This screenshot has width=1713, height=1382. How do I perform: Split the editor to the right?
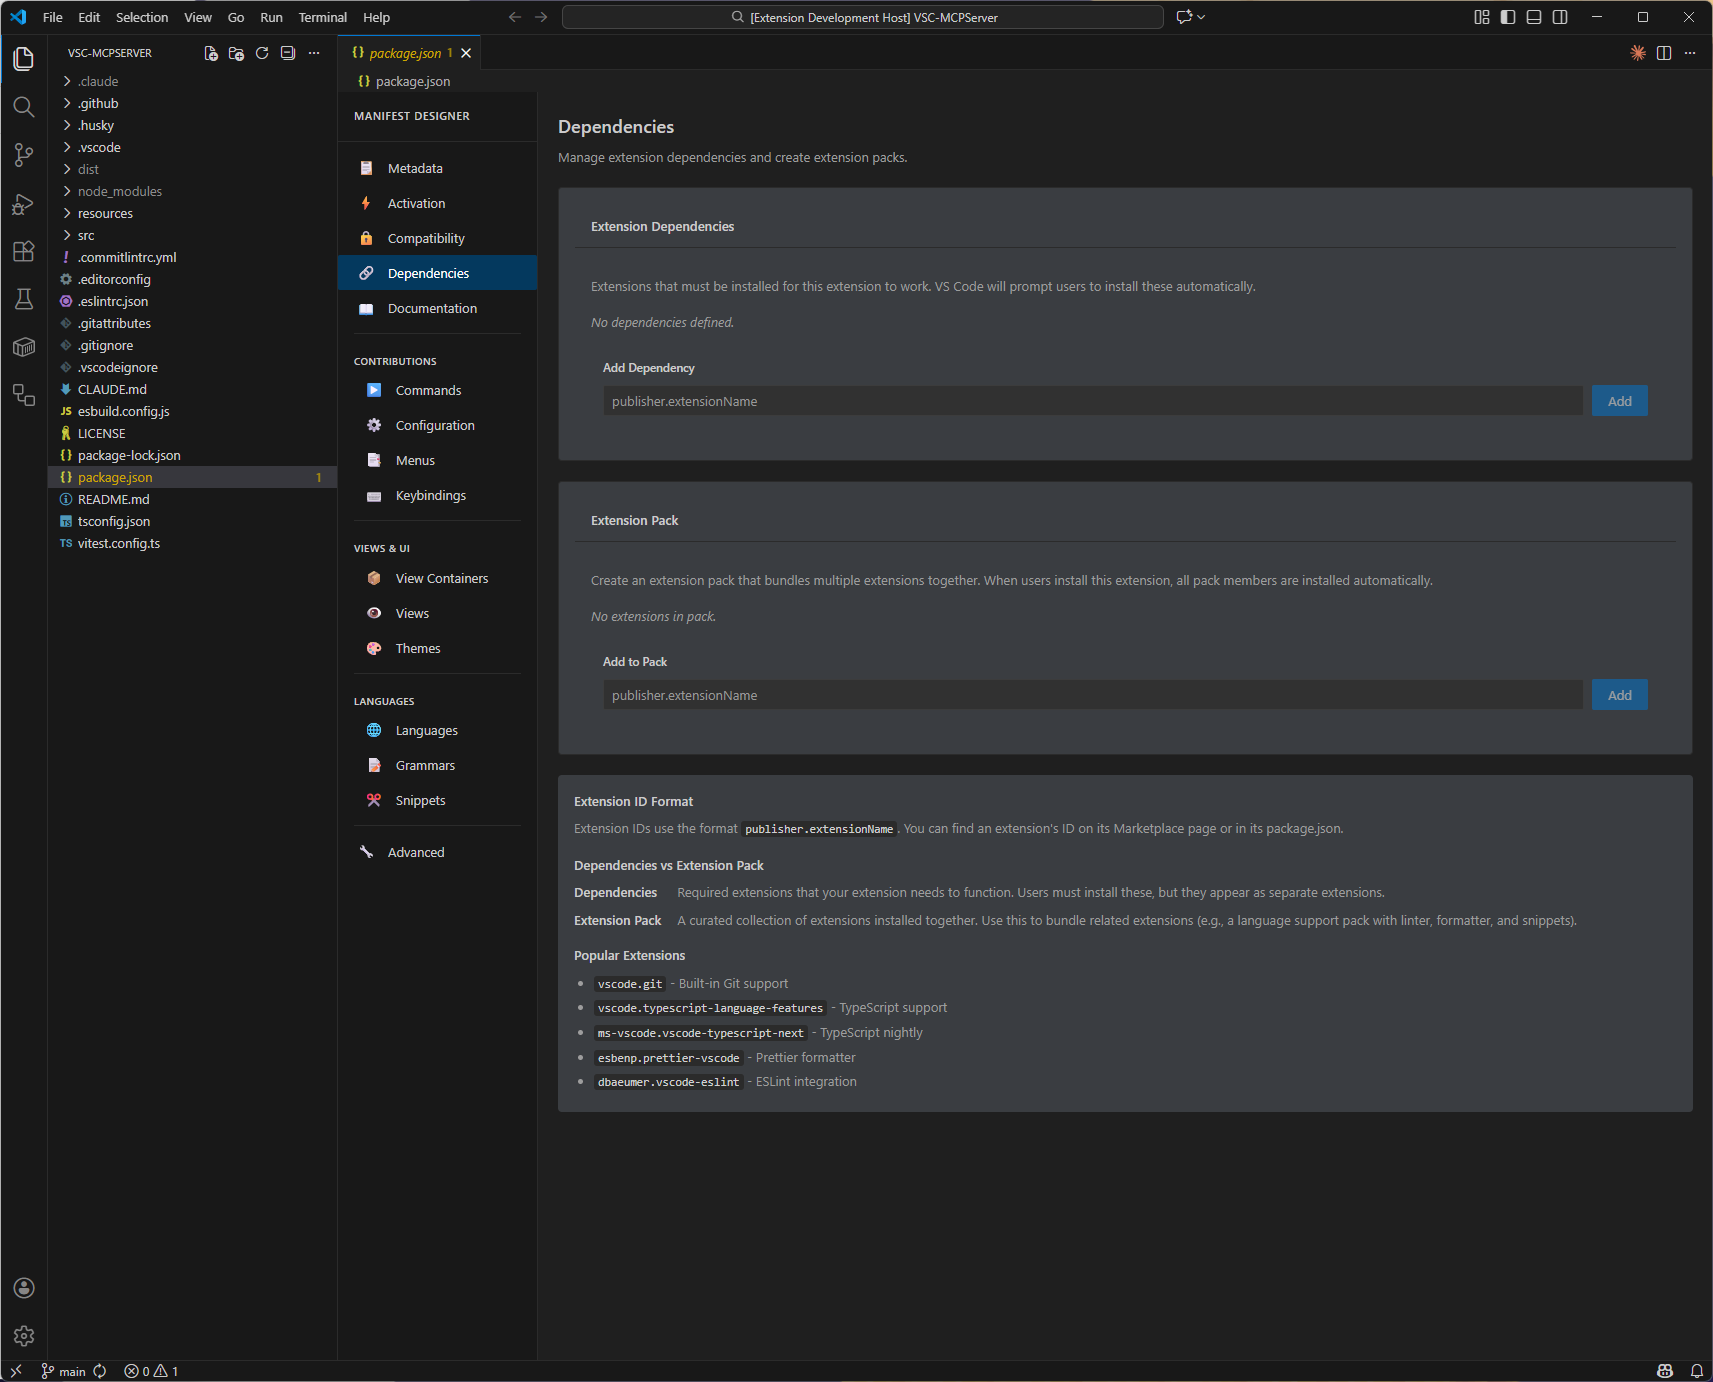click(1664, 53)
